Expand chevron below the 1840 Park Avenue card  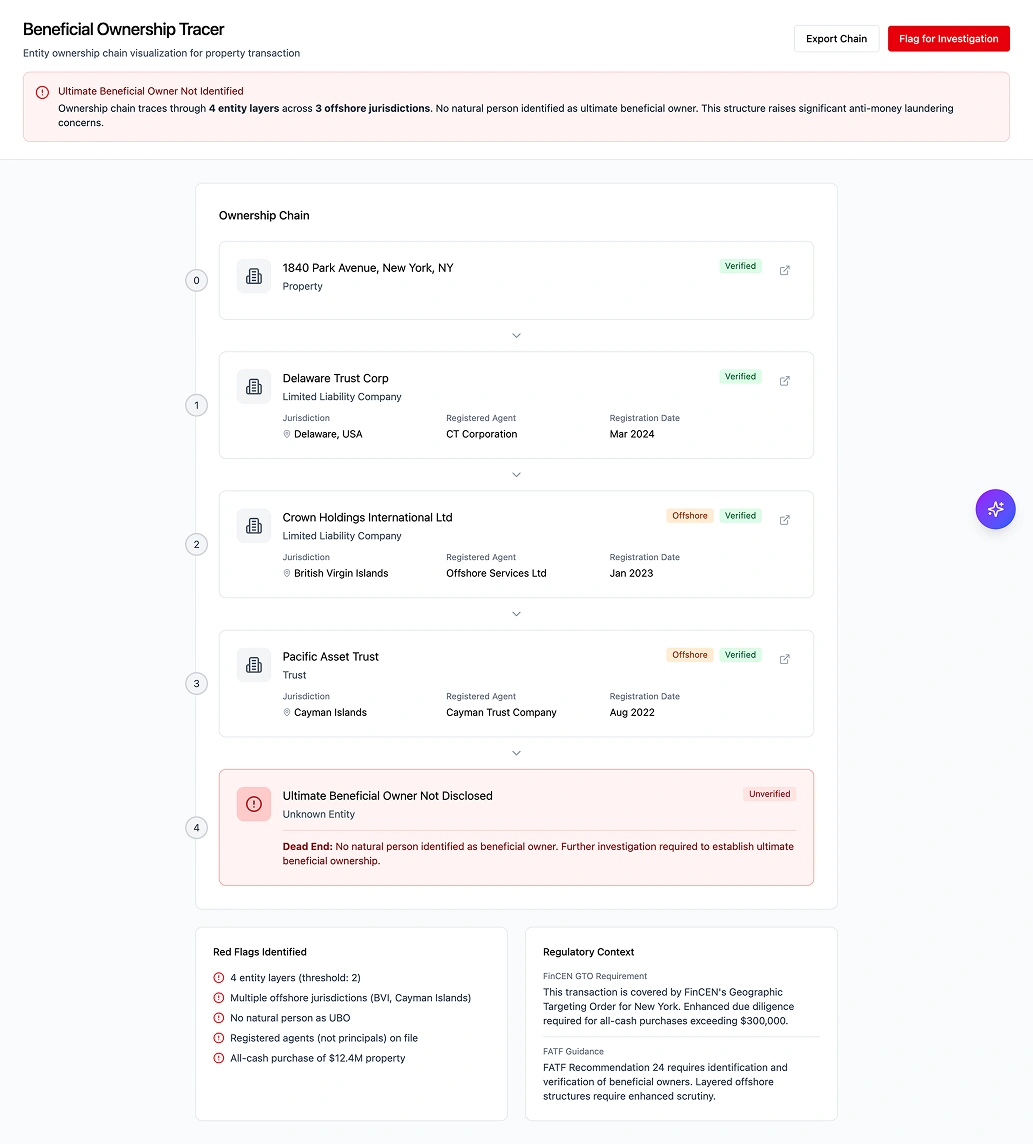coord(516,336)
